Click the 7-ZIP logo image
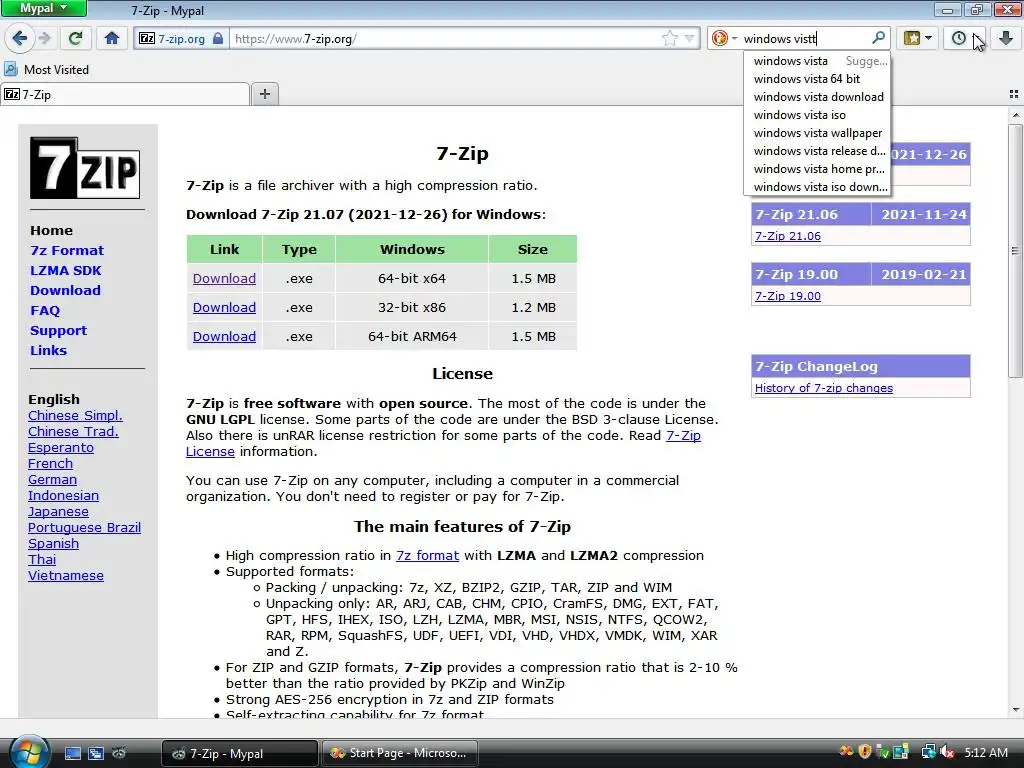 (85, 167)
